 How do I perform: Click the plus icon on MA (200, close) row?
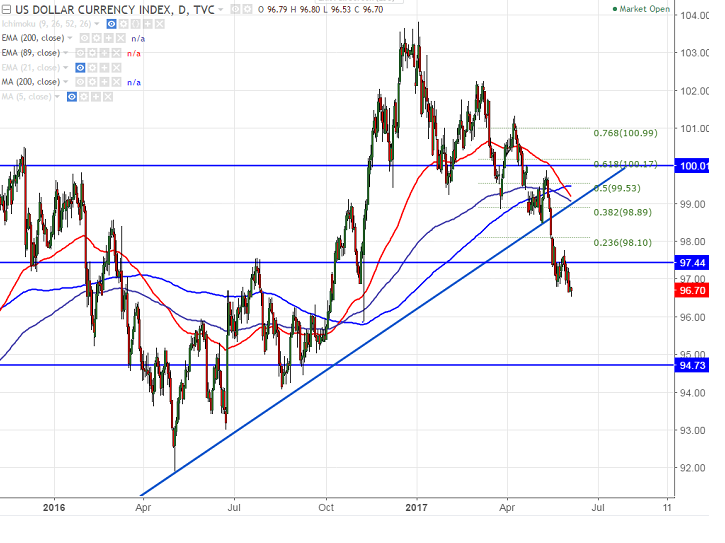[104, 82]
